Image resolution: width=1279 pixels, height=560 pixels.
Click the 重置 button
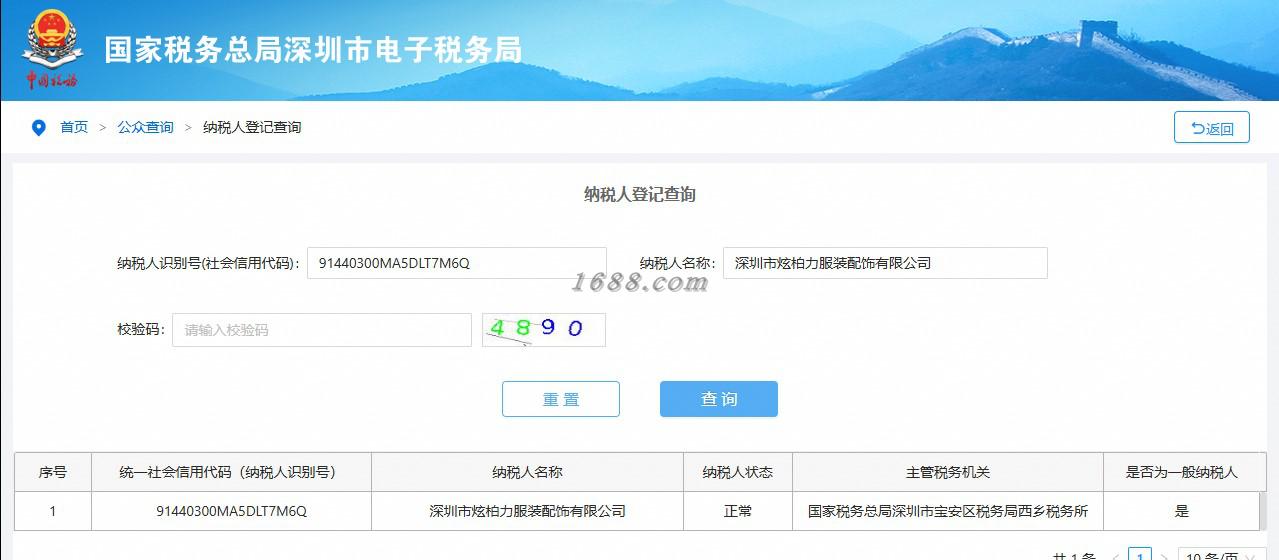pyautogui.click(x=561, y=399)
